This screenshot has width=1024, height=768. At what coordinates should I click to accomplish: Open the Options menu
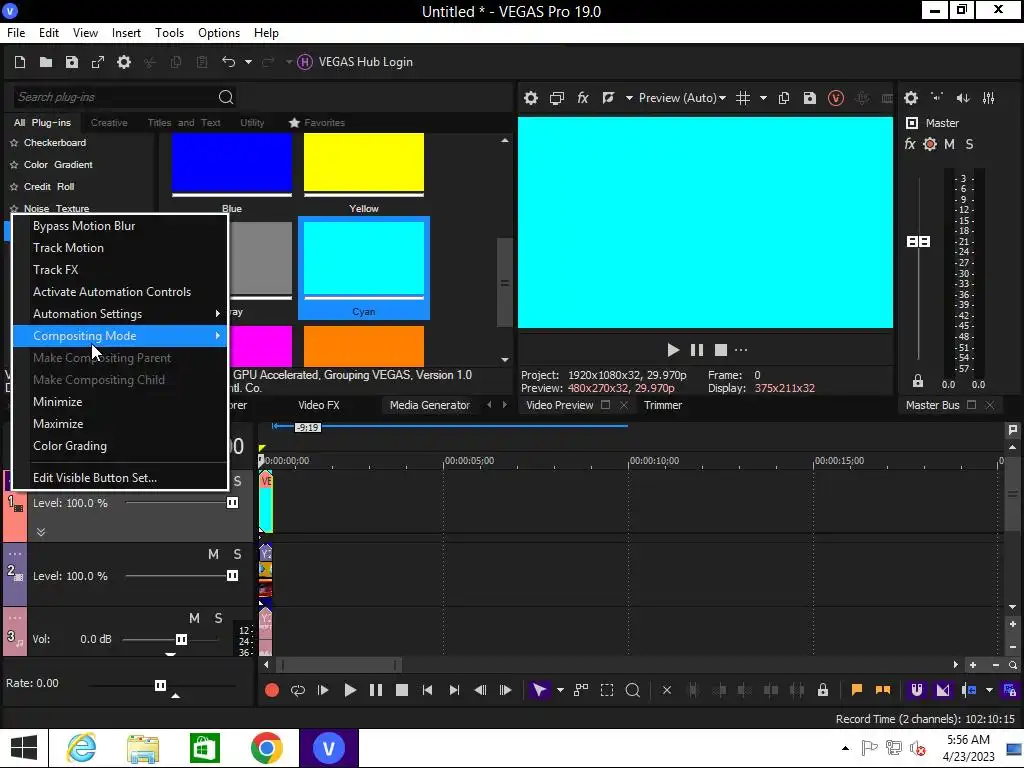point(219,33)
